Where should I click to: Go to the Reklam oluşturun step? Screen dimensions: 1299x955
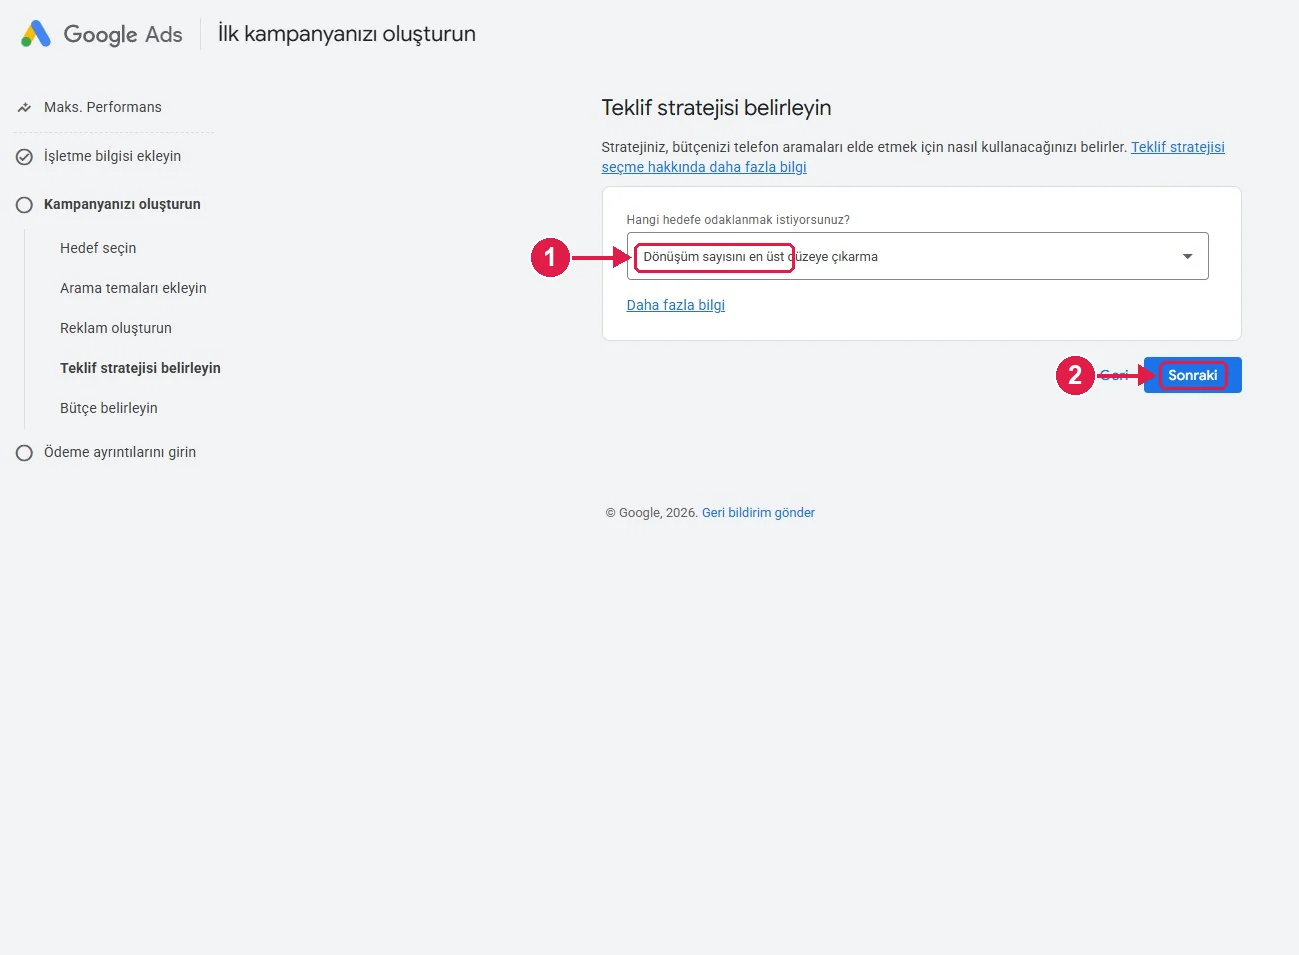pos(116,328)
